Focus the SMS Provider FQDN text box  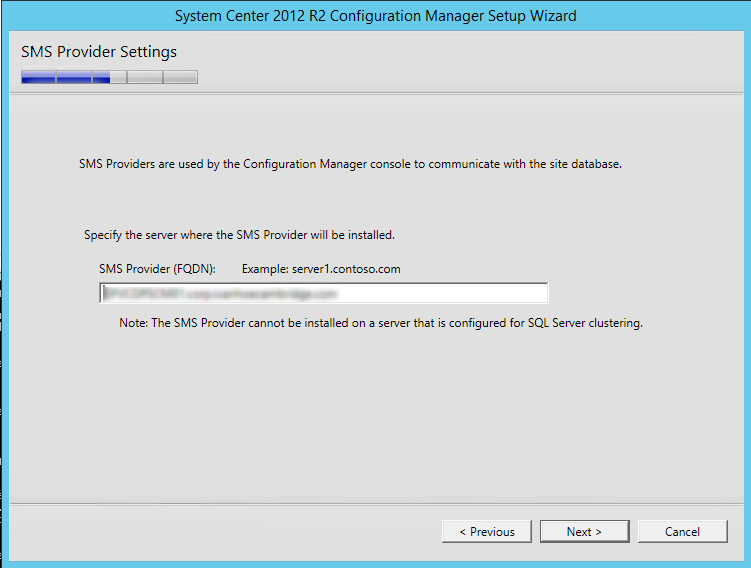point(324,293)
